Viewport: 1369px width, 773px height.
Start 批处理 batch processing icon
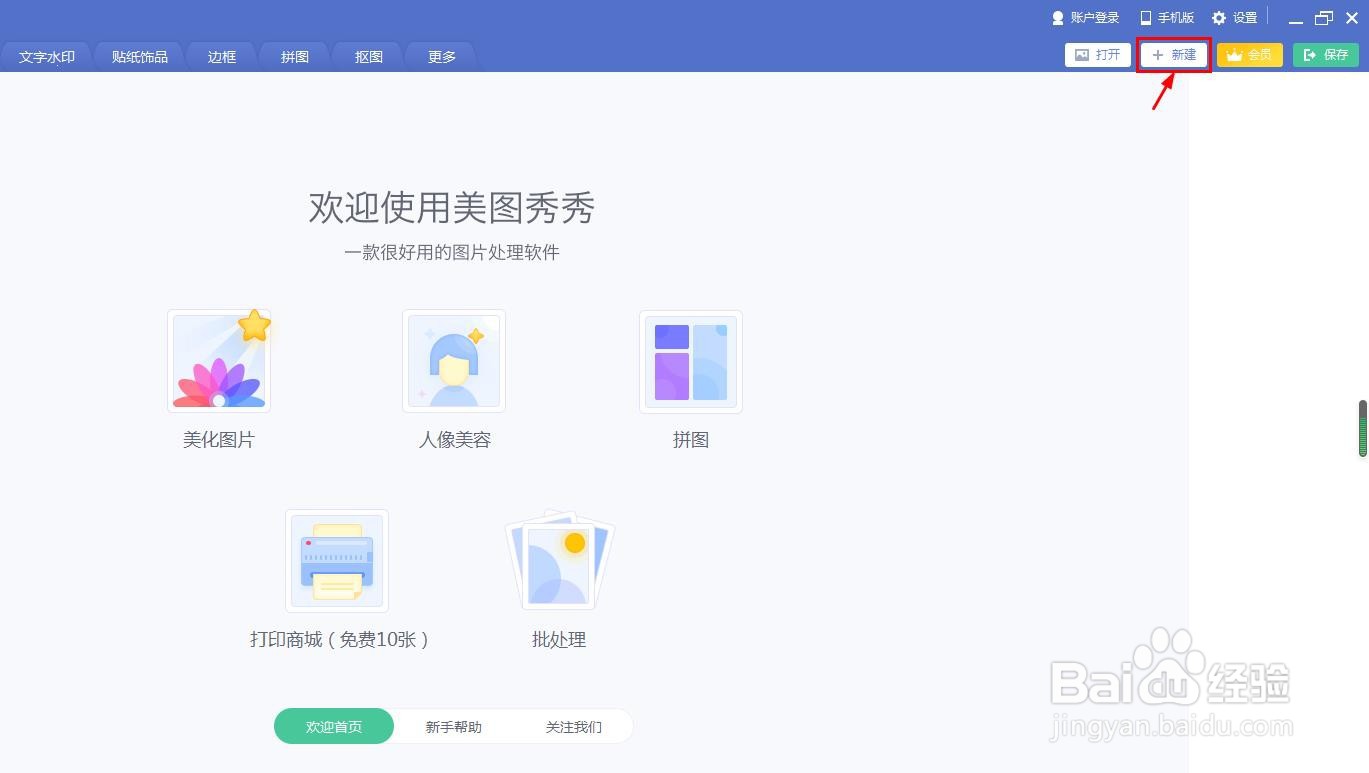[x=559, y=561]
